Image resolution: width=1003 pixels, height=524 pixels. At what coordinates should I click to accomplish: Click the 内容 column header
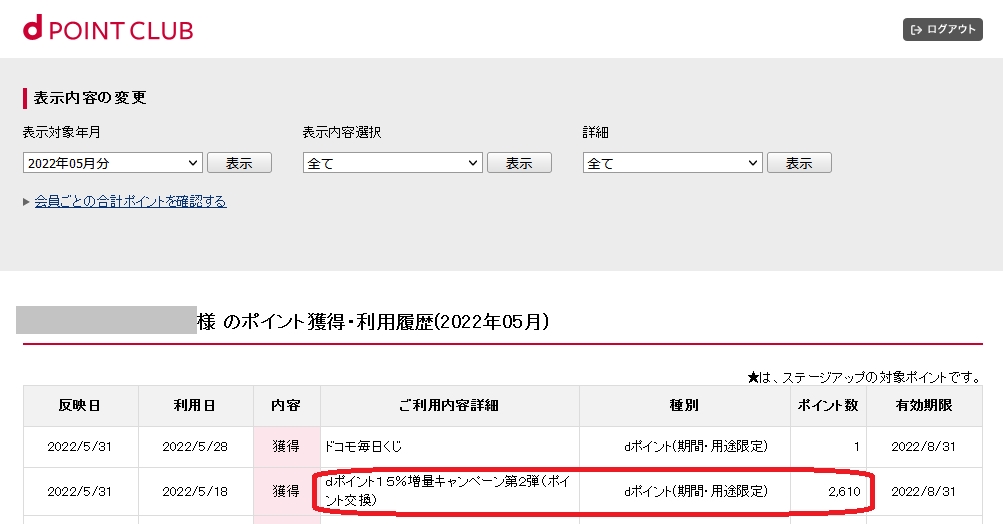tap(287, 406)
